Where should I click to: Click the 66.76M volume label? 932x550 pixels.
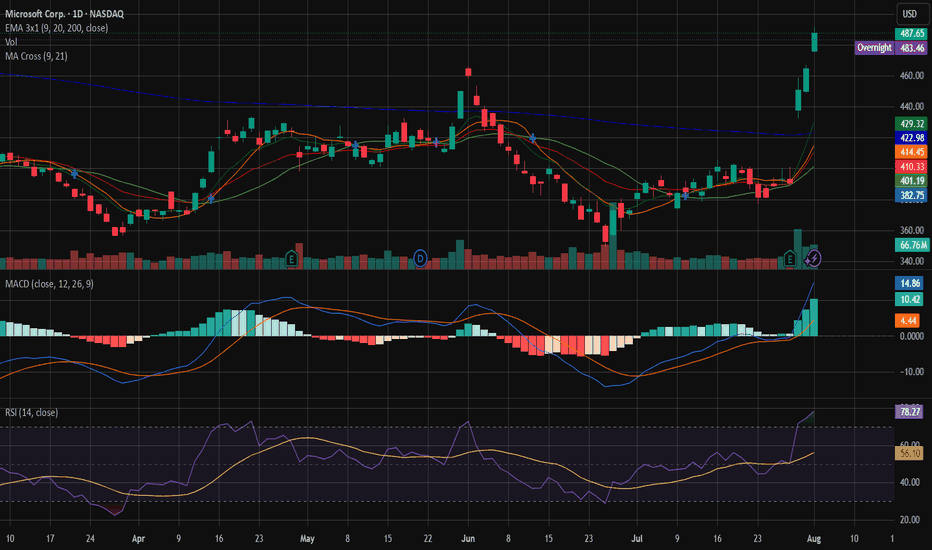click(x=912, y=245)
